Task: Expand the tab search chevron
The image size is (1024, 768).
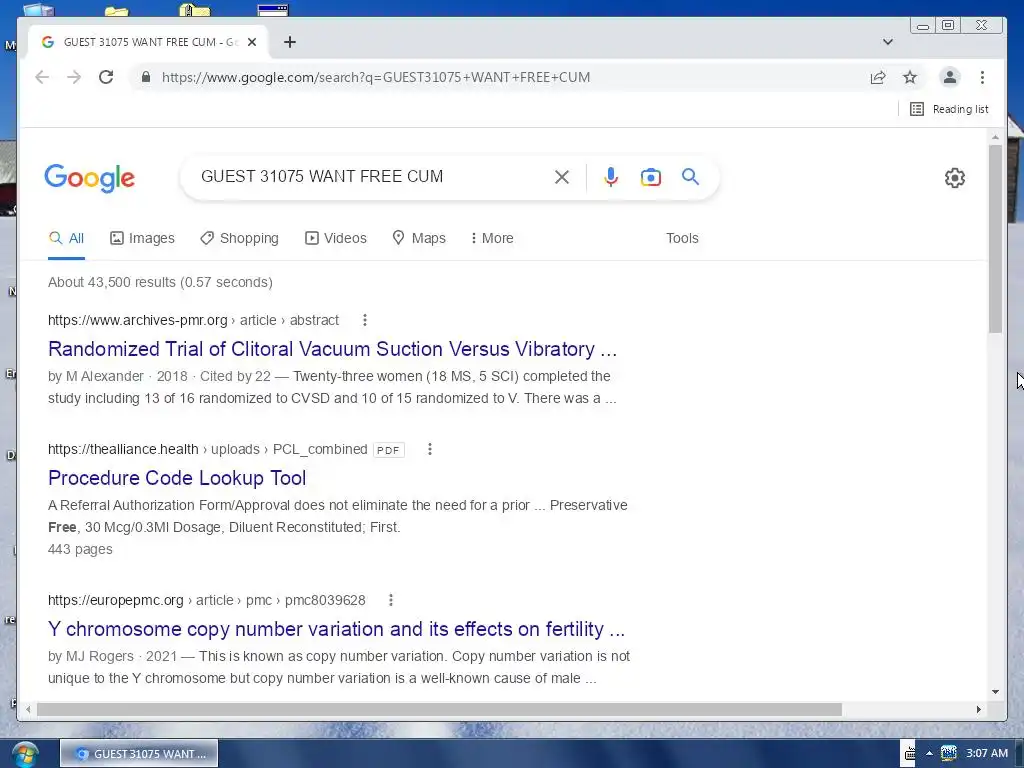Action: pos(888,42)
